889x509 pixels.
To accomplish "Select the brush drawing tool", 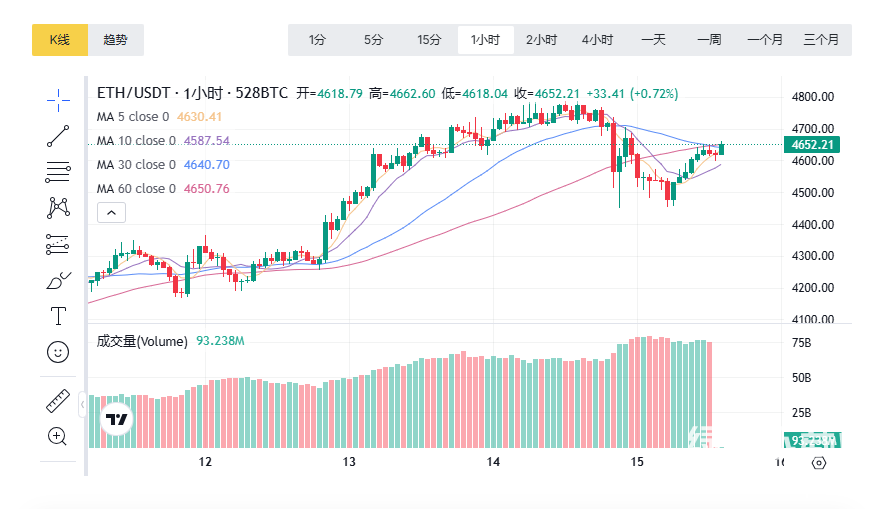I will click(58, 280).
